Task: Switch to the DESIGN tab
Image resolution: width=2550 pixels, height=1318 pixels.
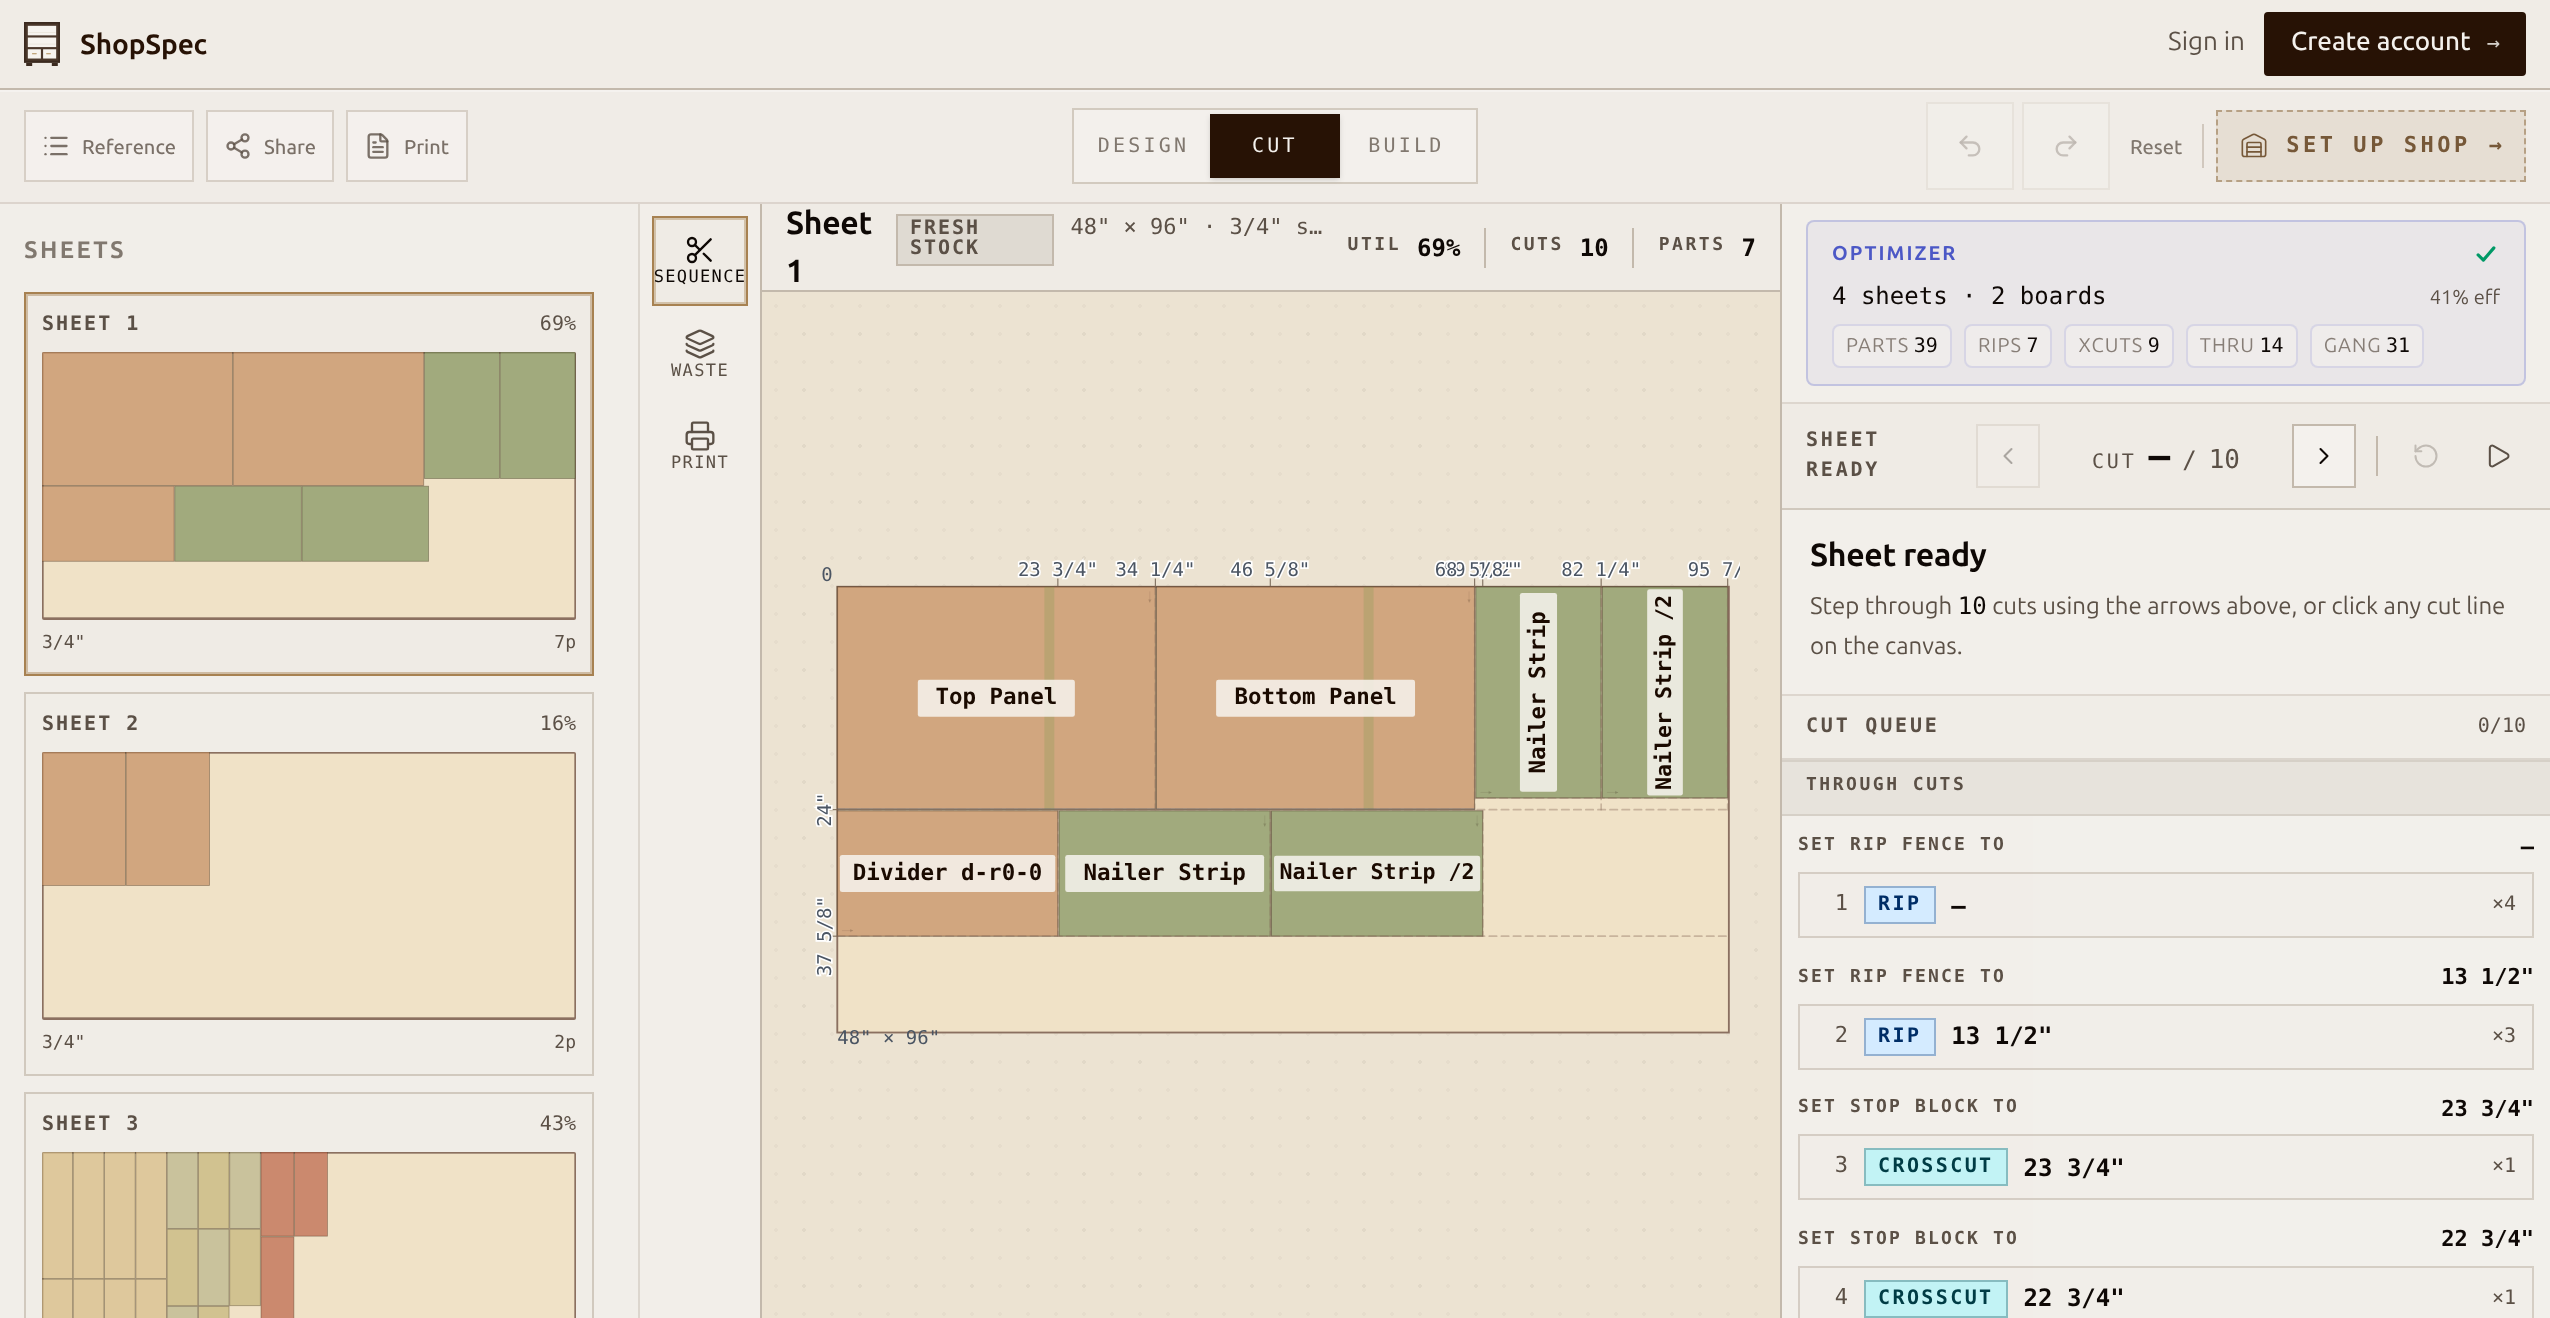Action: click(x=1142, y=146)
